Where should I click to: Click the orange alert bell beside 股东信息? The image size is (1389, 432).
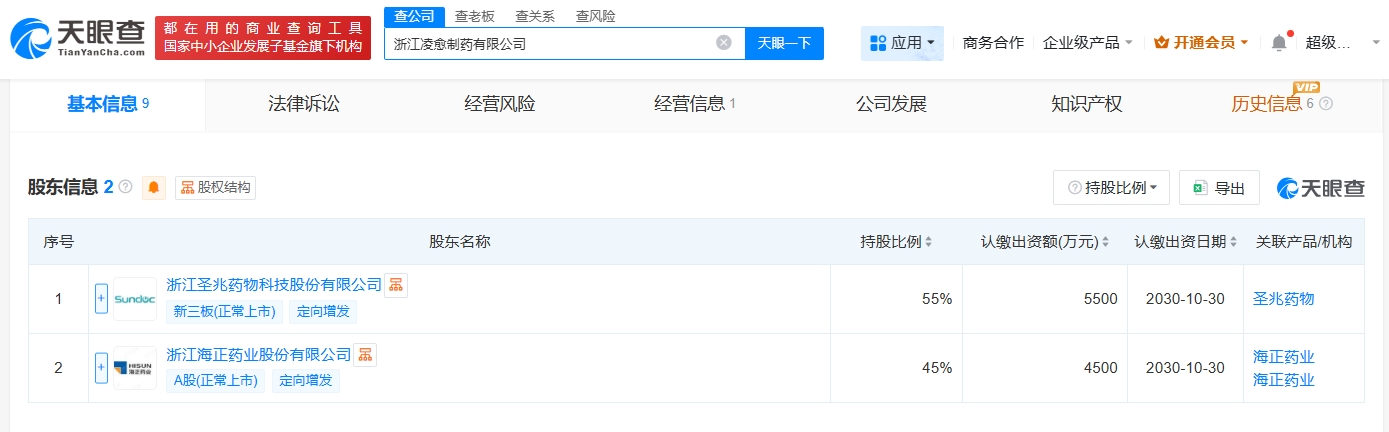154,187
